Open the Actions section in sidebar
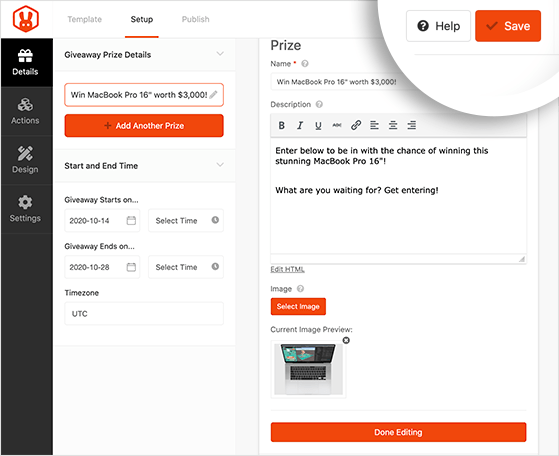 click(26, 111)
